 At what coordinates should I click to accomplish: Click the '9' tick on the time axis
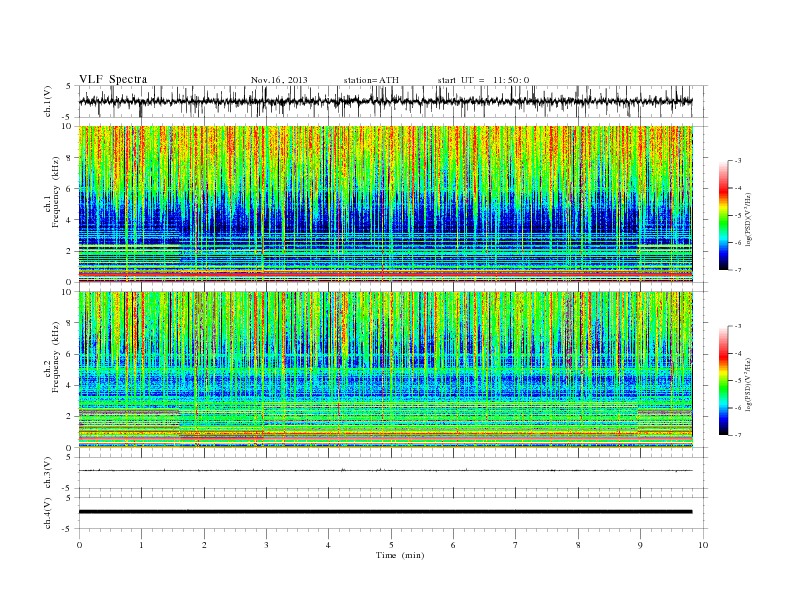pyautogui.click(x=640, y=545)
